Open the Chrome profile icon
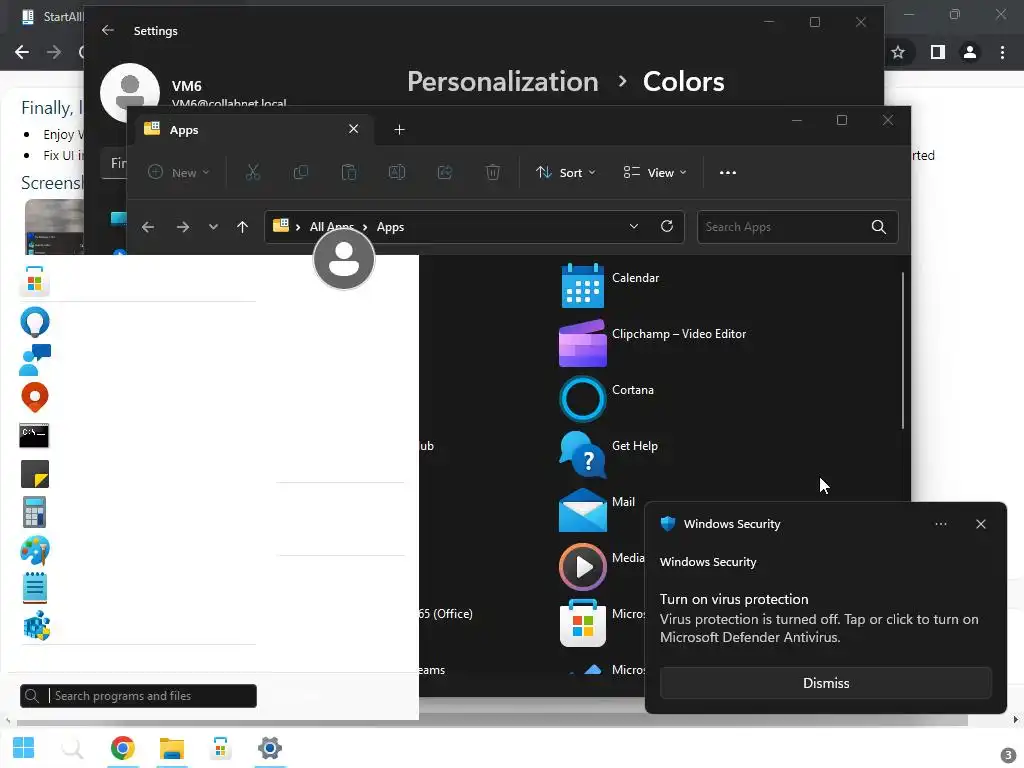Viewport: 1024px width, 768px height. click(x=970, y=52)
